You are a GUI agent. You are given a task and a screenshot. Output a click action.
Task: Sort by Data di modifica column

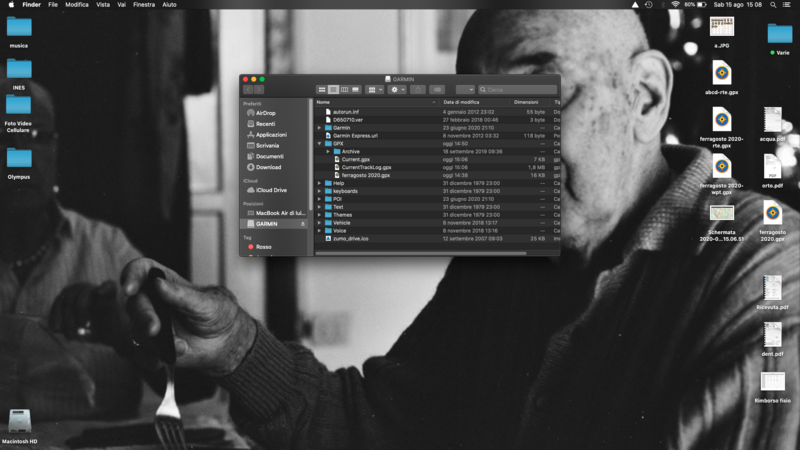474,102
